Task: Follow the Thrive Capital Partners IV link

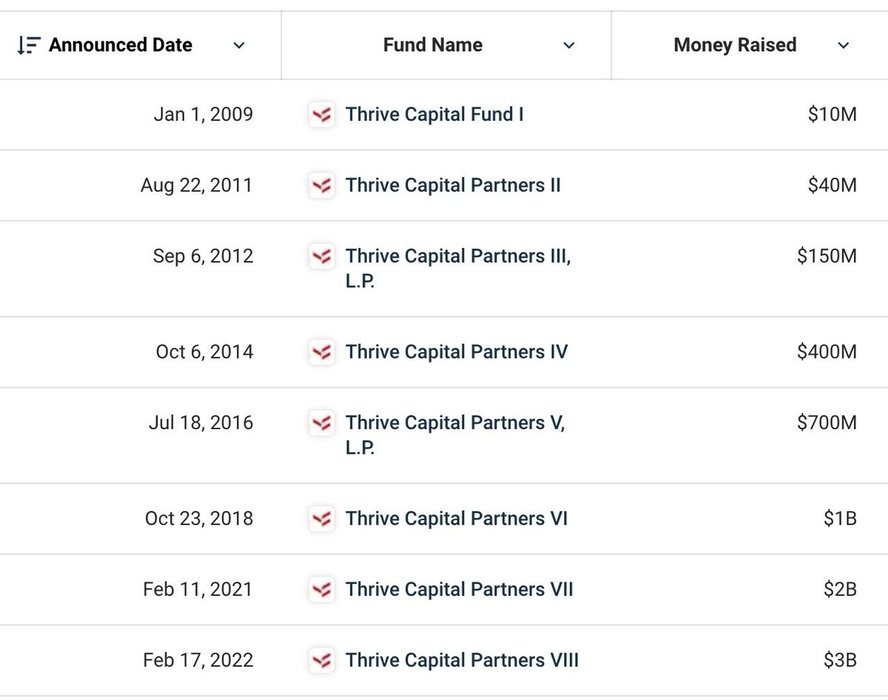Action: 456,352
